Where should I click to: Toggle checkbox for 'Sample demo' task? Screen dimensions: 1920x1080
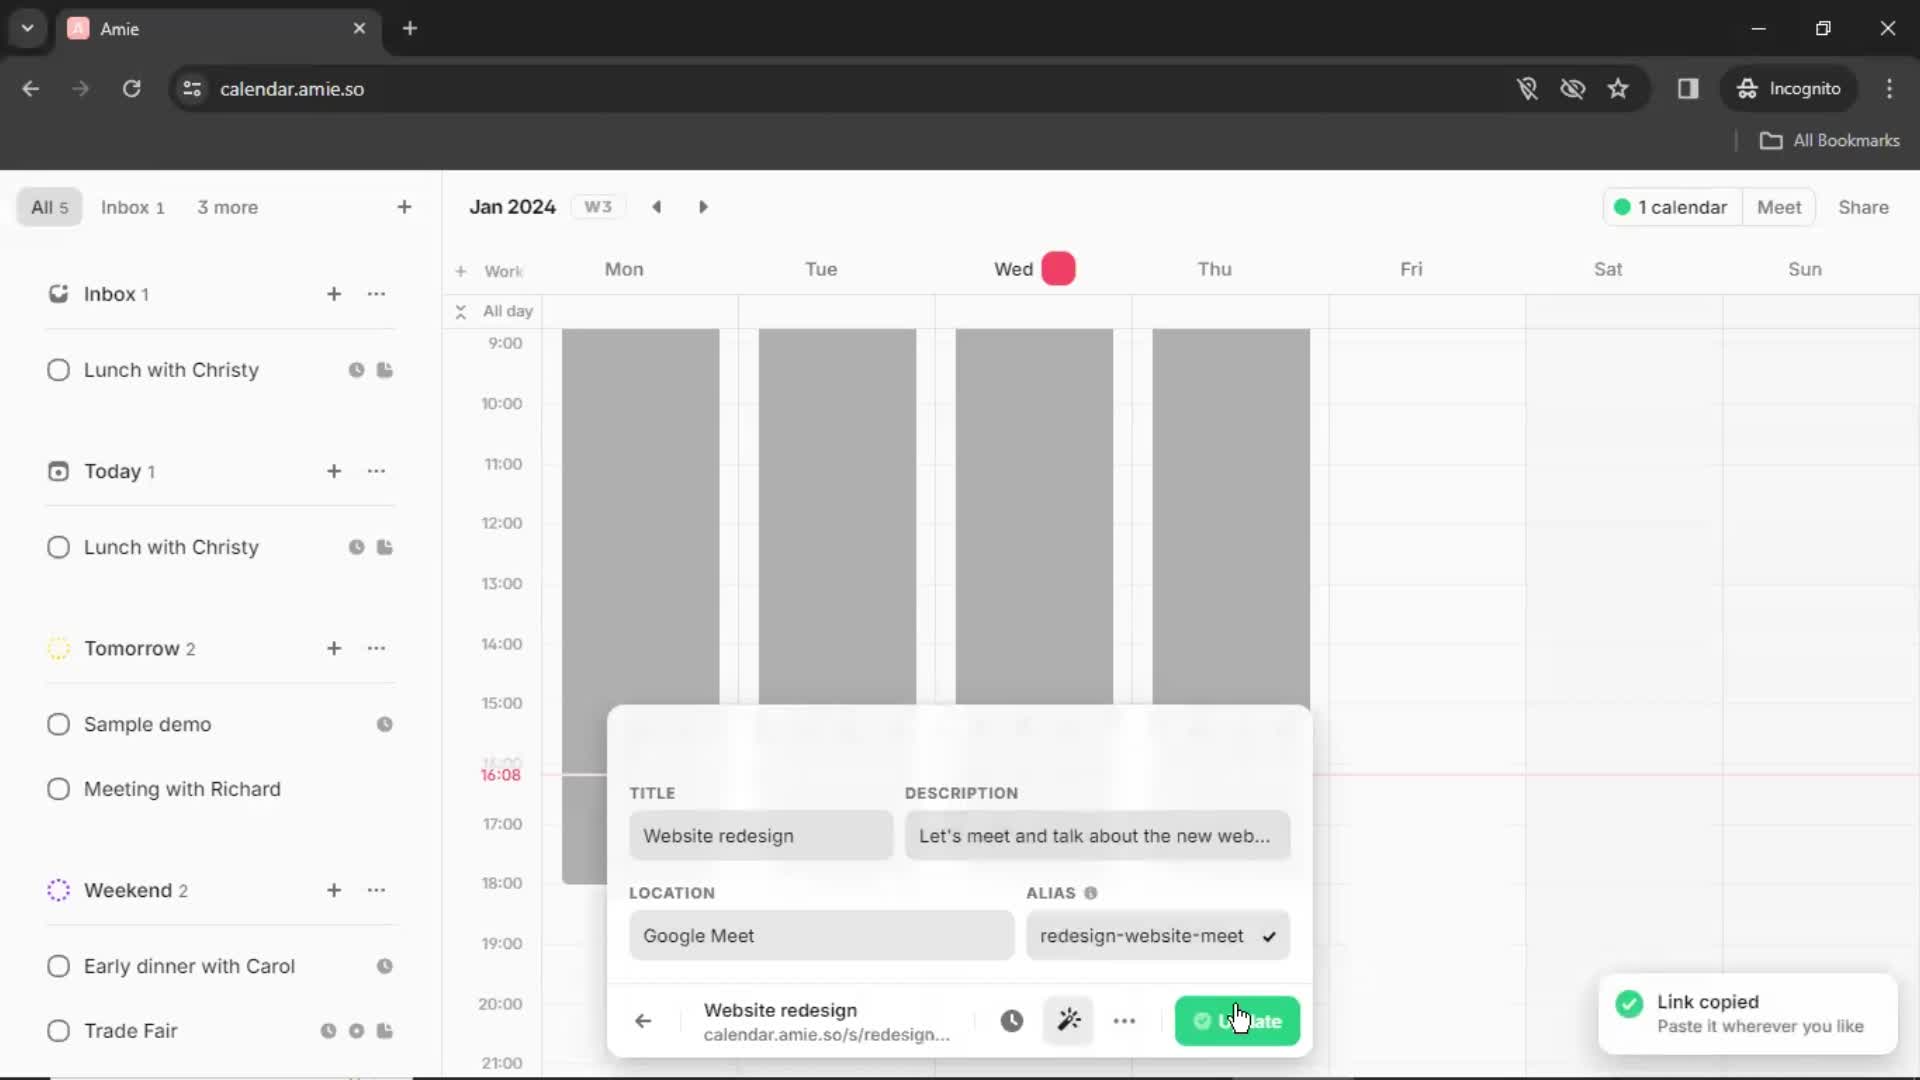click(58, 724)
